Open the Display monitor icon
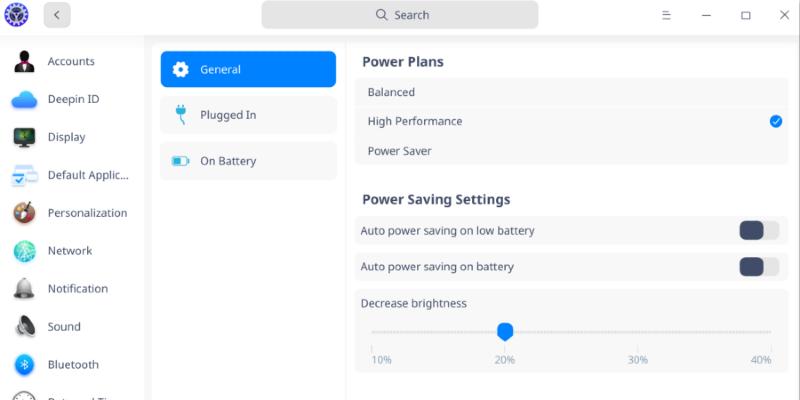The width and height of the screenshot is (800, 400). click(25, 137)
